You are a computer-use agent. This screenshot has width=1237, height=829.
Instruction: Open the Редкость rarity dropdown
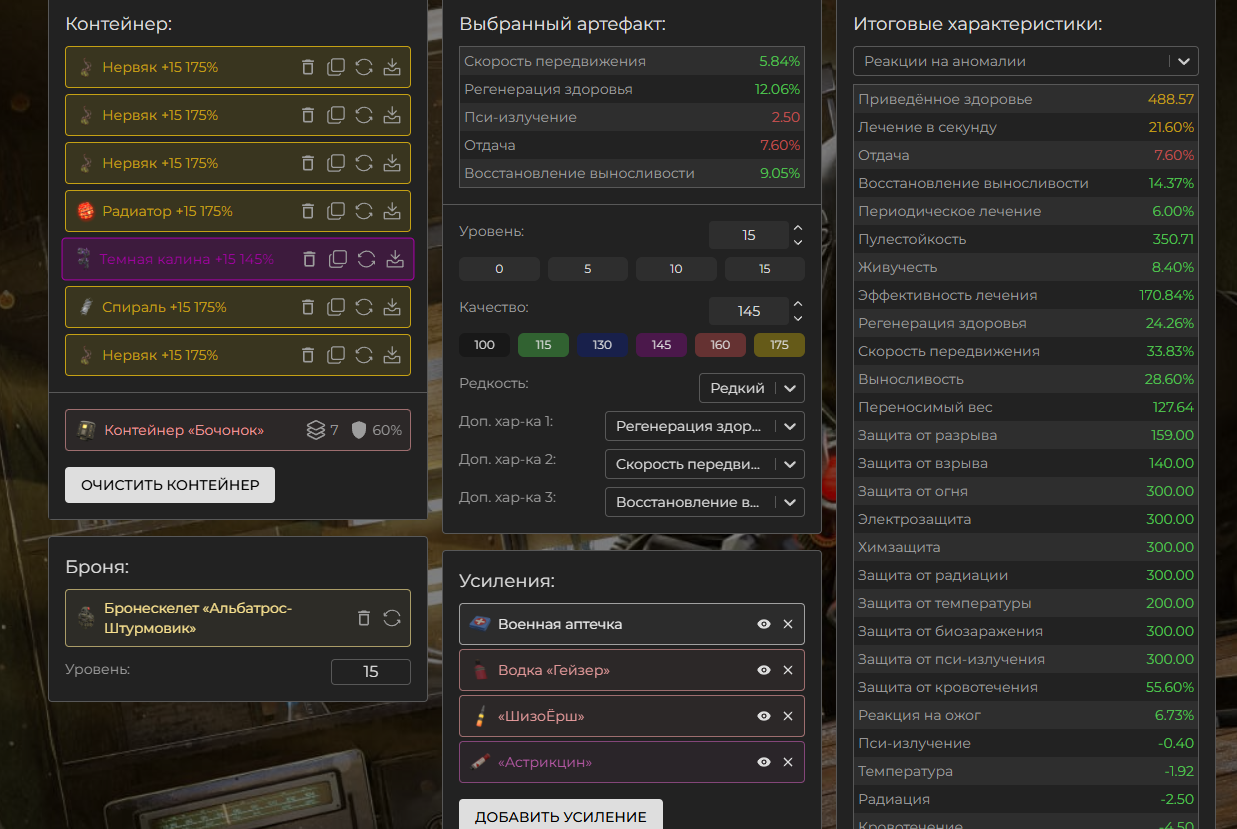point(751,388)
